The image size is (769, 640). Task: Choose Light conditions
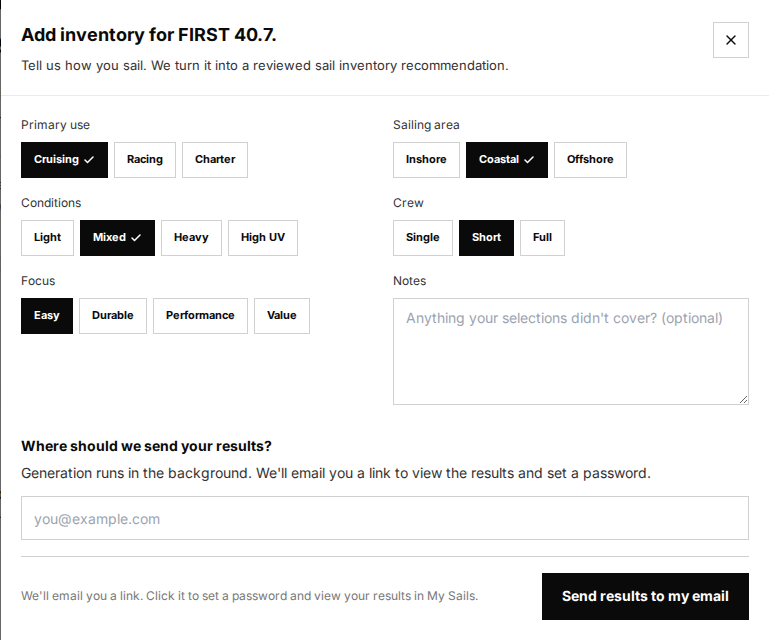point(48,238)
